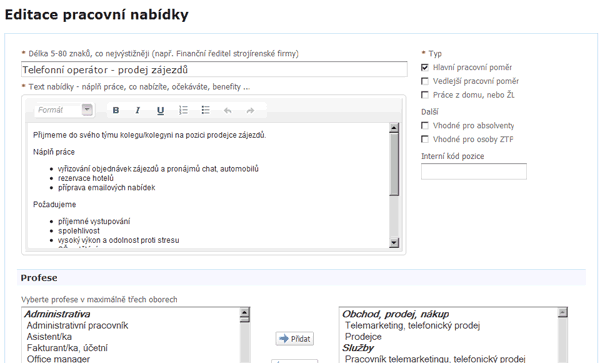Select Služby heading in right list
The height and width of the screenshot is (363, 600).
(x=358, y=348)
